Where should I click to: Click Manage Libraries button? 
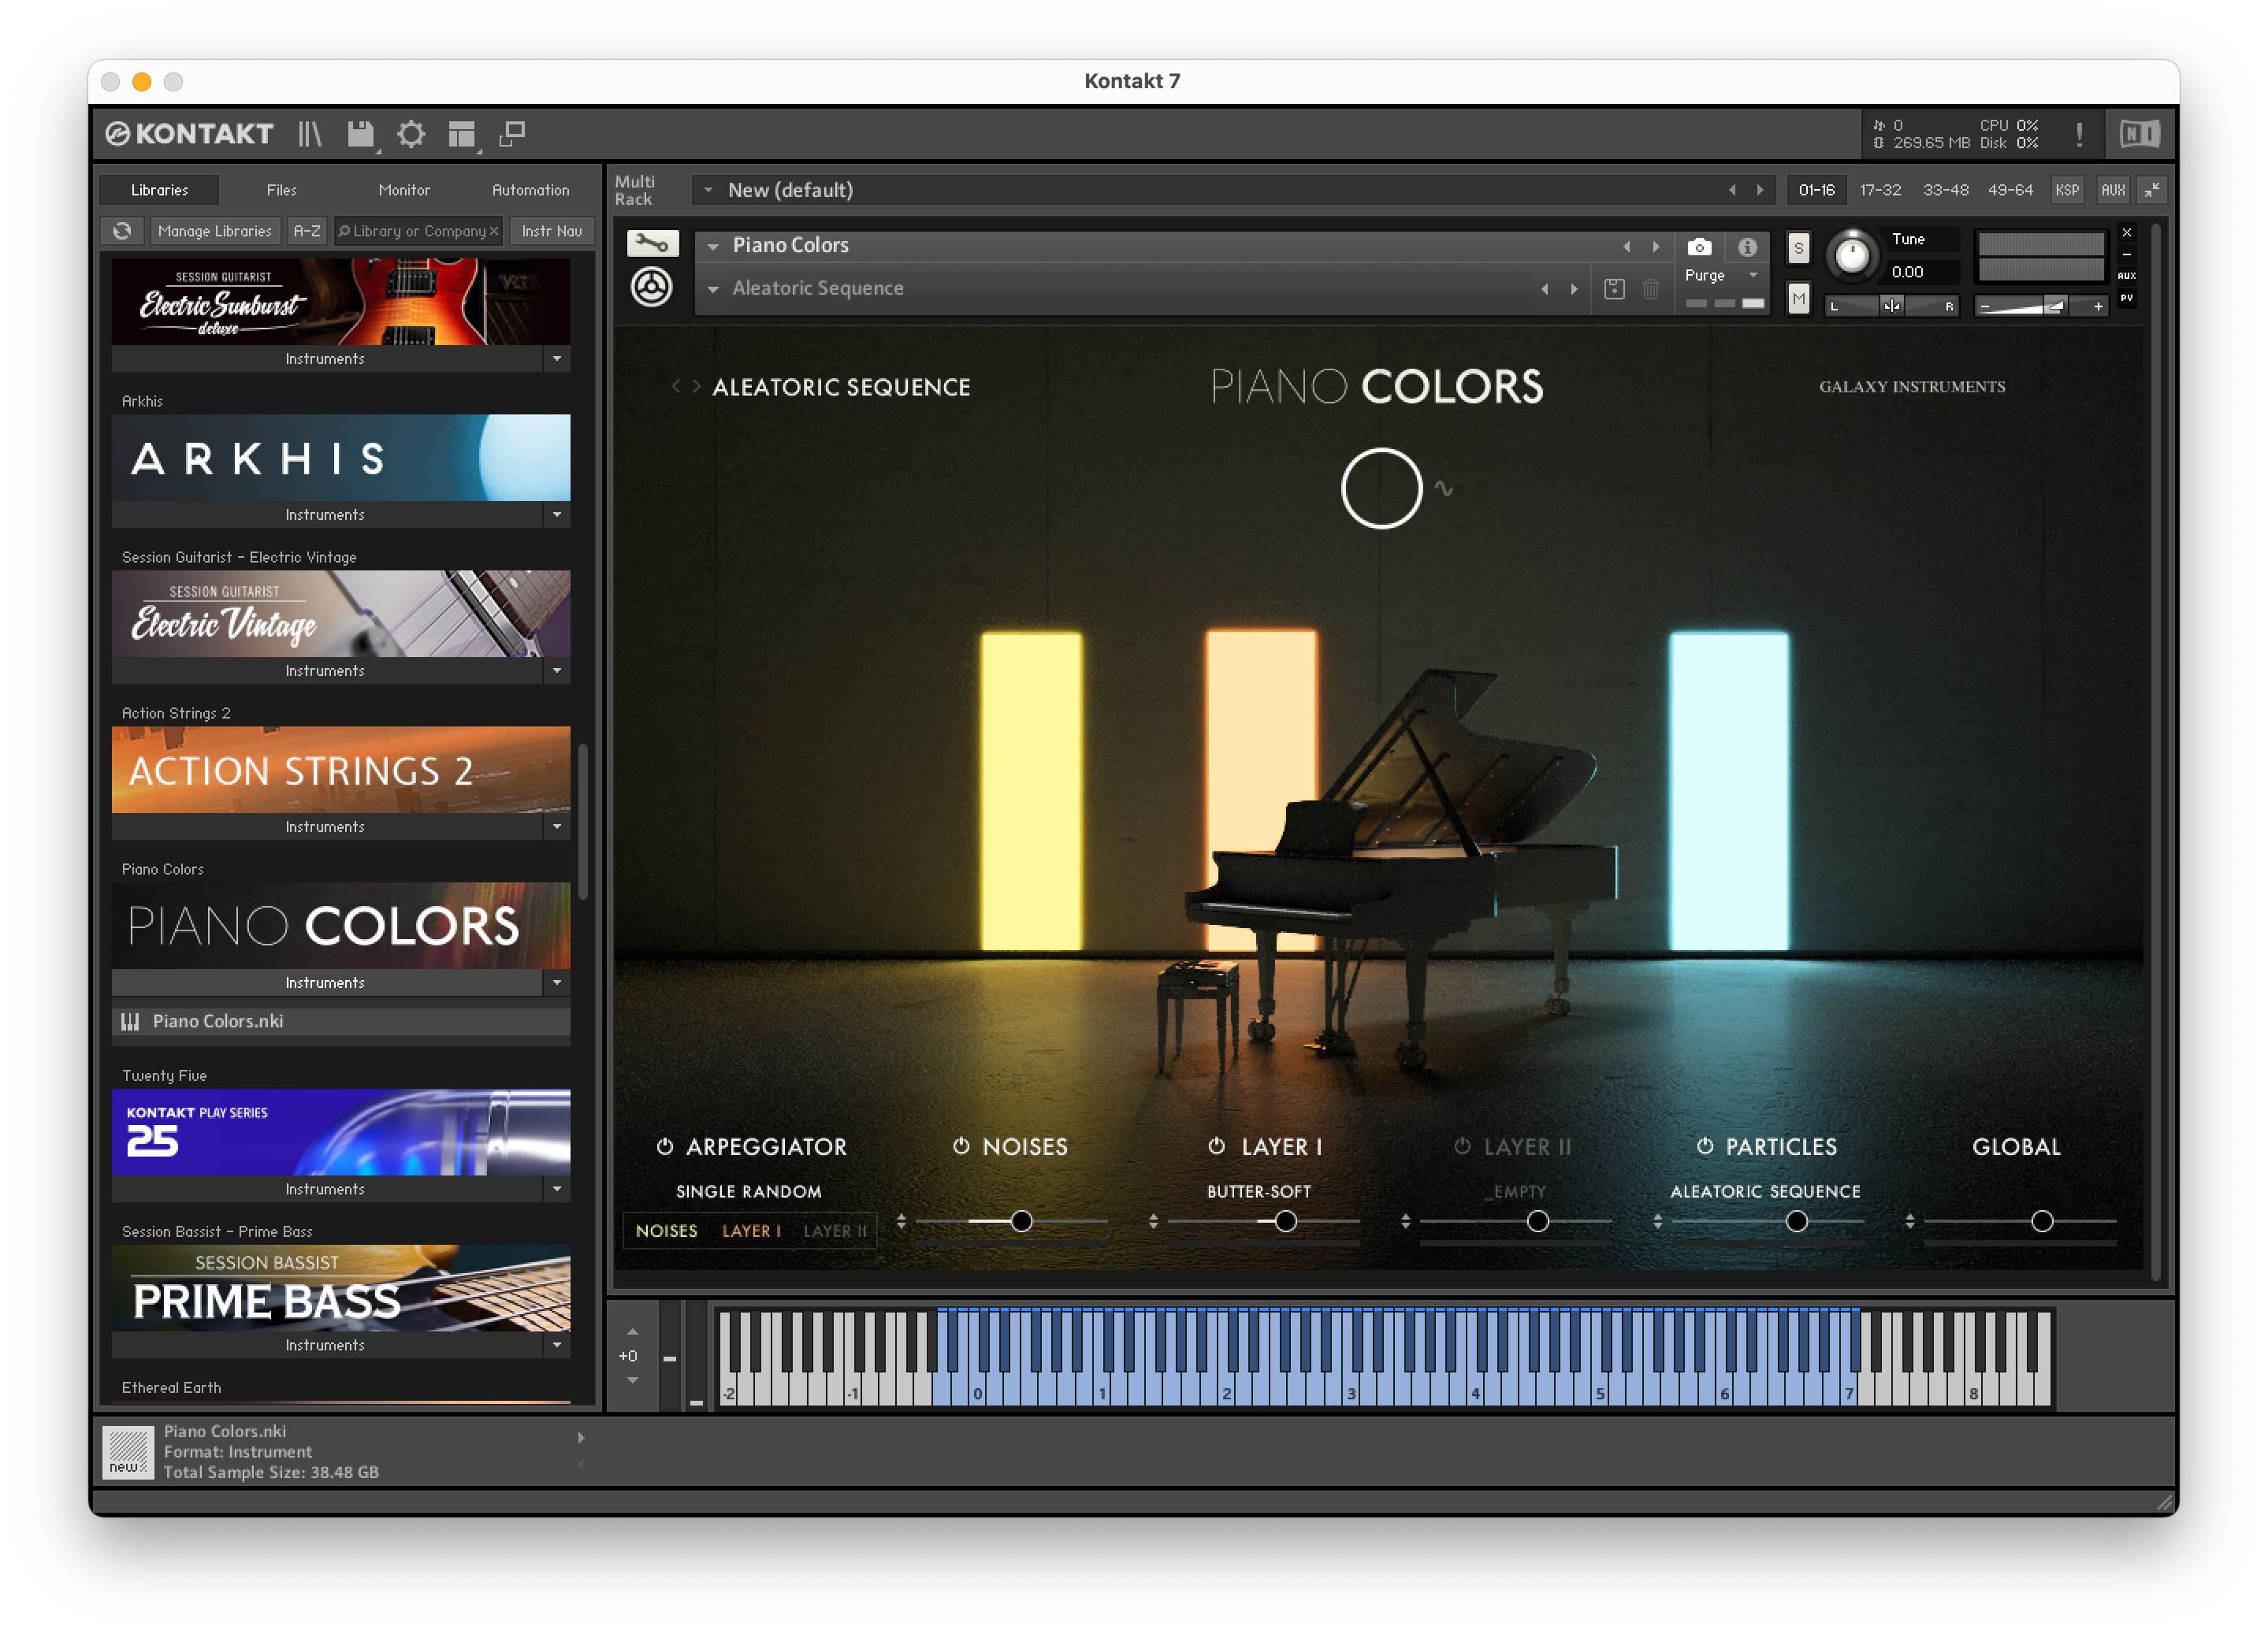coord(214,231)
